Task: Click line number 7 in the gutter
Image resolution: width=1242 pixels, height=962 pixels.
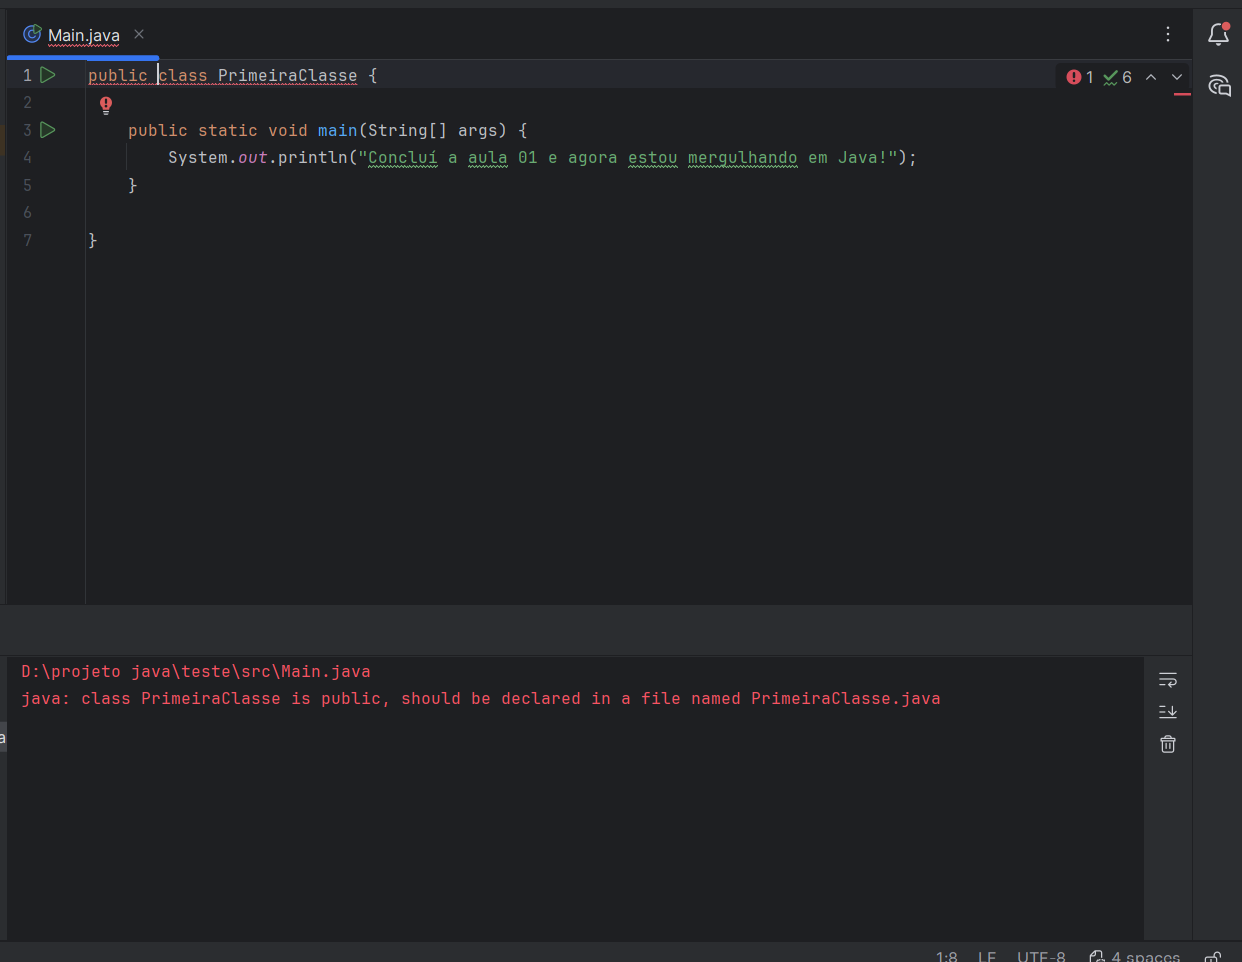Action: 27,241
